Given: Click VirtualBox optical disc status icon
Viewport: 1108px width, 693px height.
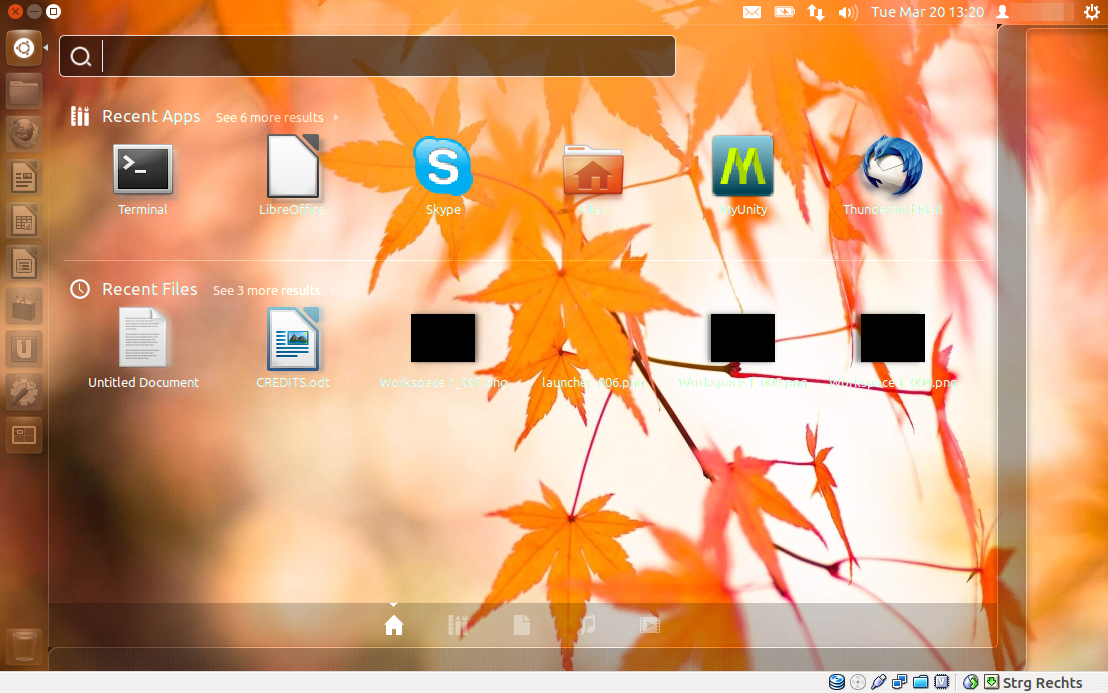Looking at the screenshot, I should pyautogui.click(x=858, y=682).
